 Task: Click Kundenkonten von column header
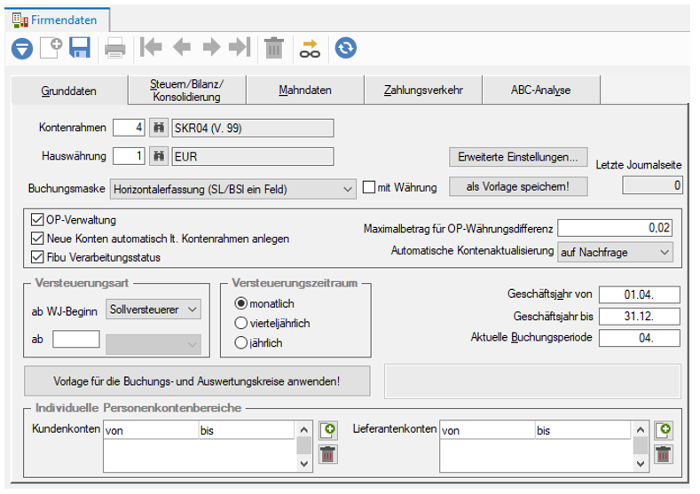(x=151, y=430)
